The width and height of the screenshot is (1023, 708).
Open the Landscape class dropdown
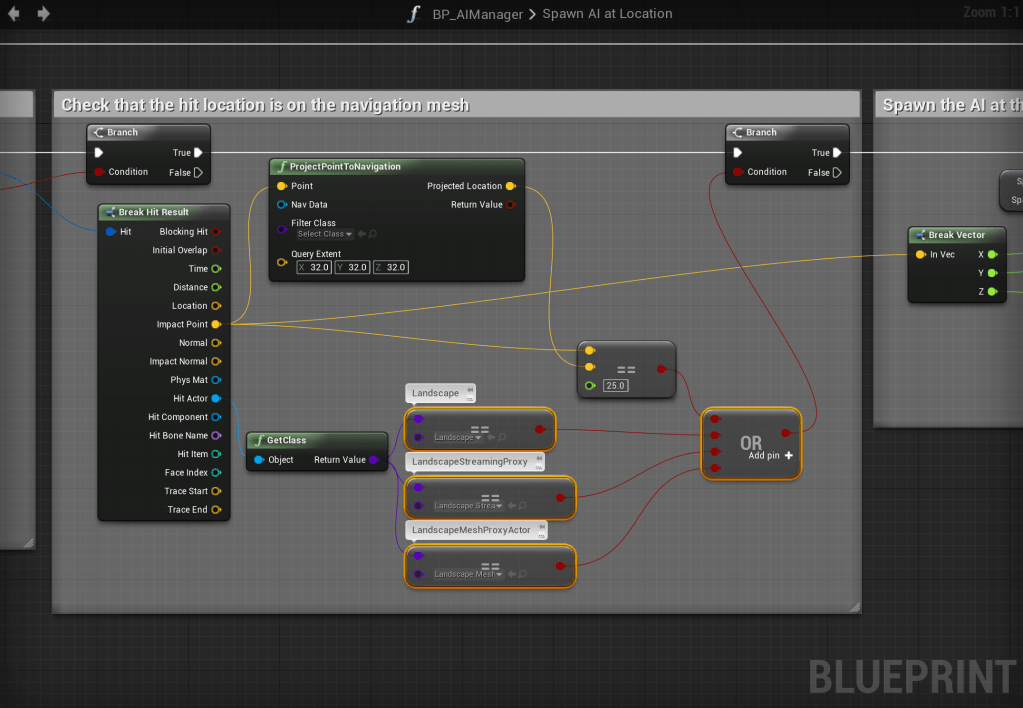coord(458,438)
